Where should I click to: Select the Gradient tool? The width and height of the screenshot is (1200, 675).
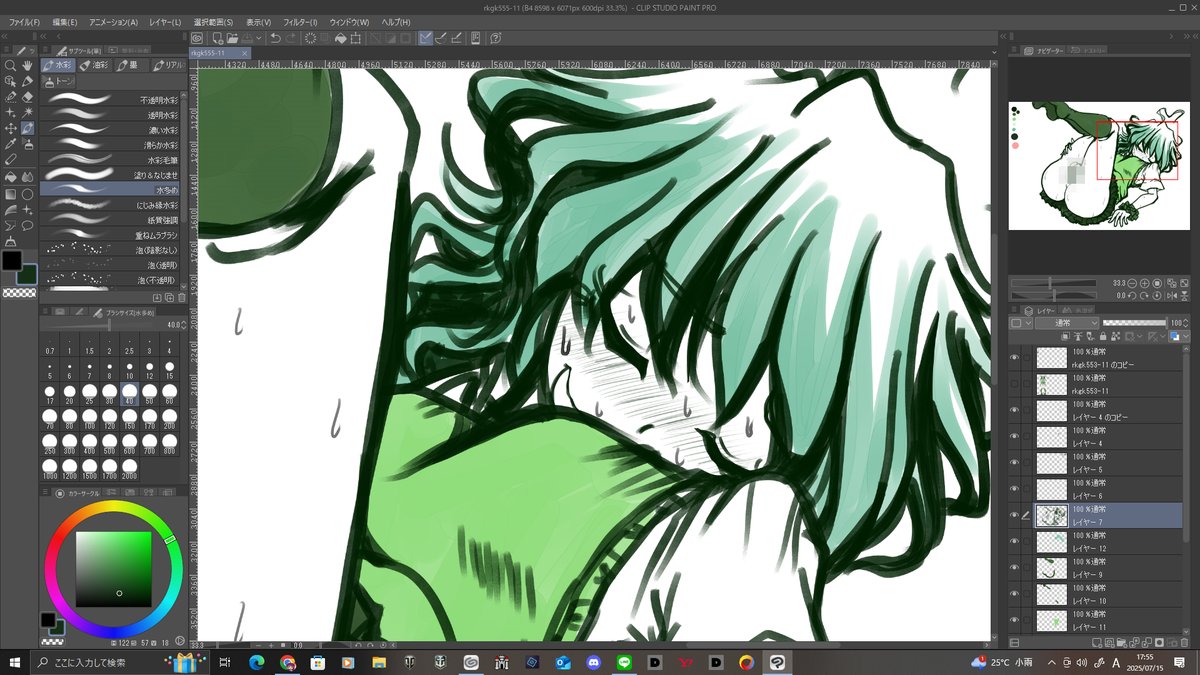[10, 192]
